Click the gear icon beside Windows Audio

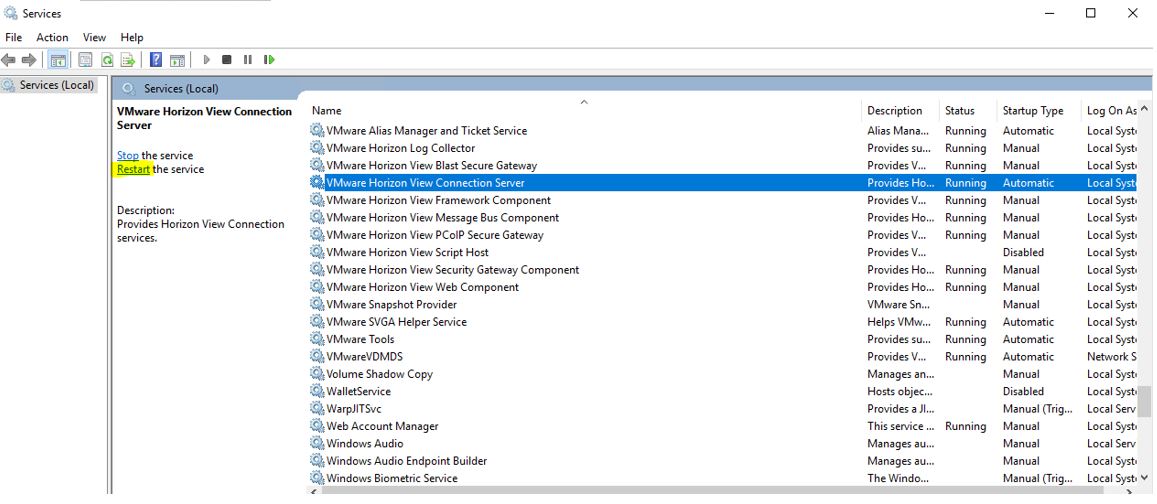317,443
